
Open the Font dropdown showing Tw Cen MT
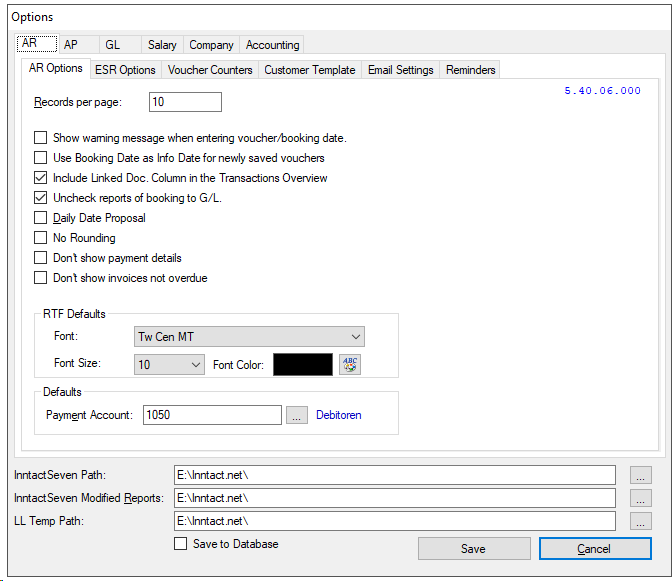coord(249,337)
